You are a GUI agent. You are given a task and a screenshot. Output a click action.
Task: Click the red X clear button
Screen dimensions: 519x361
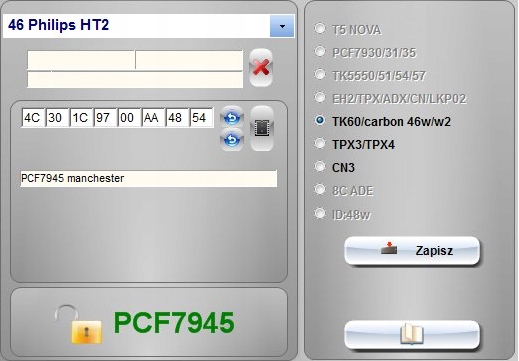click(261, 68)
